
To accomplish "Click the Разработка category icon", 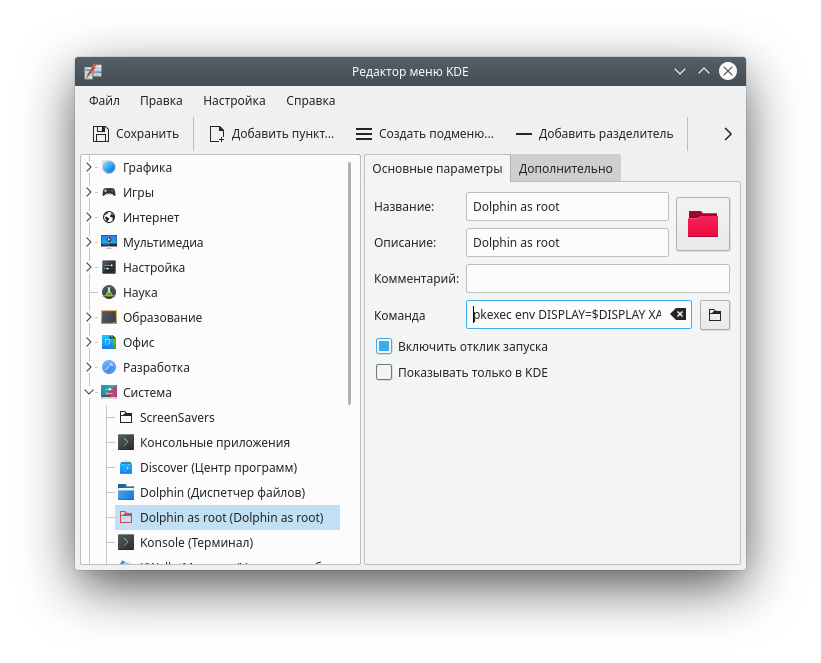I will [109, 367].
